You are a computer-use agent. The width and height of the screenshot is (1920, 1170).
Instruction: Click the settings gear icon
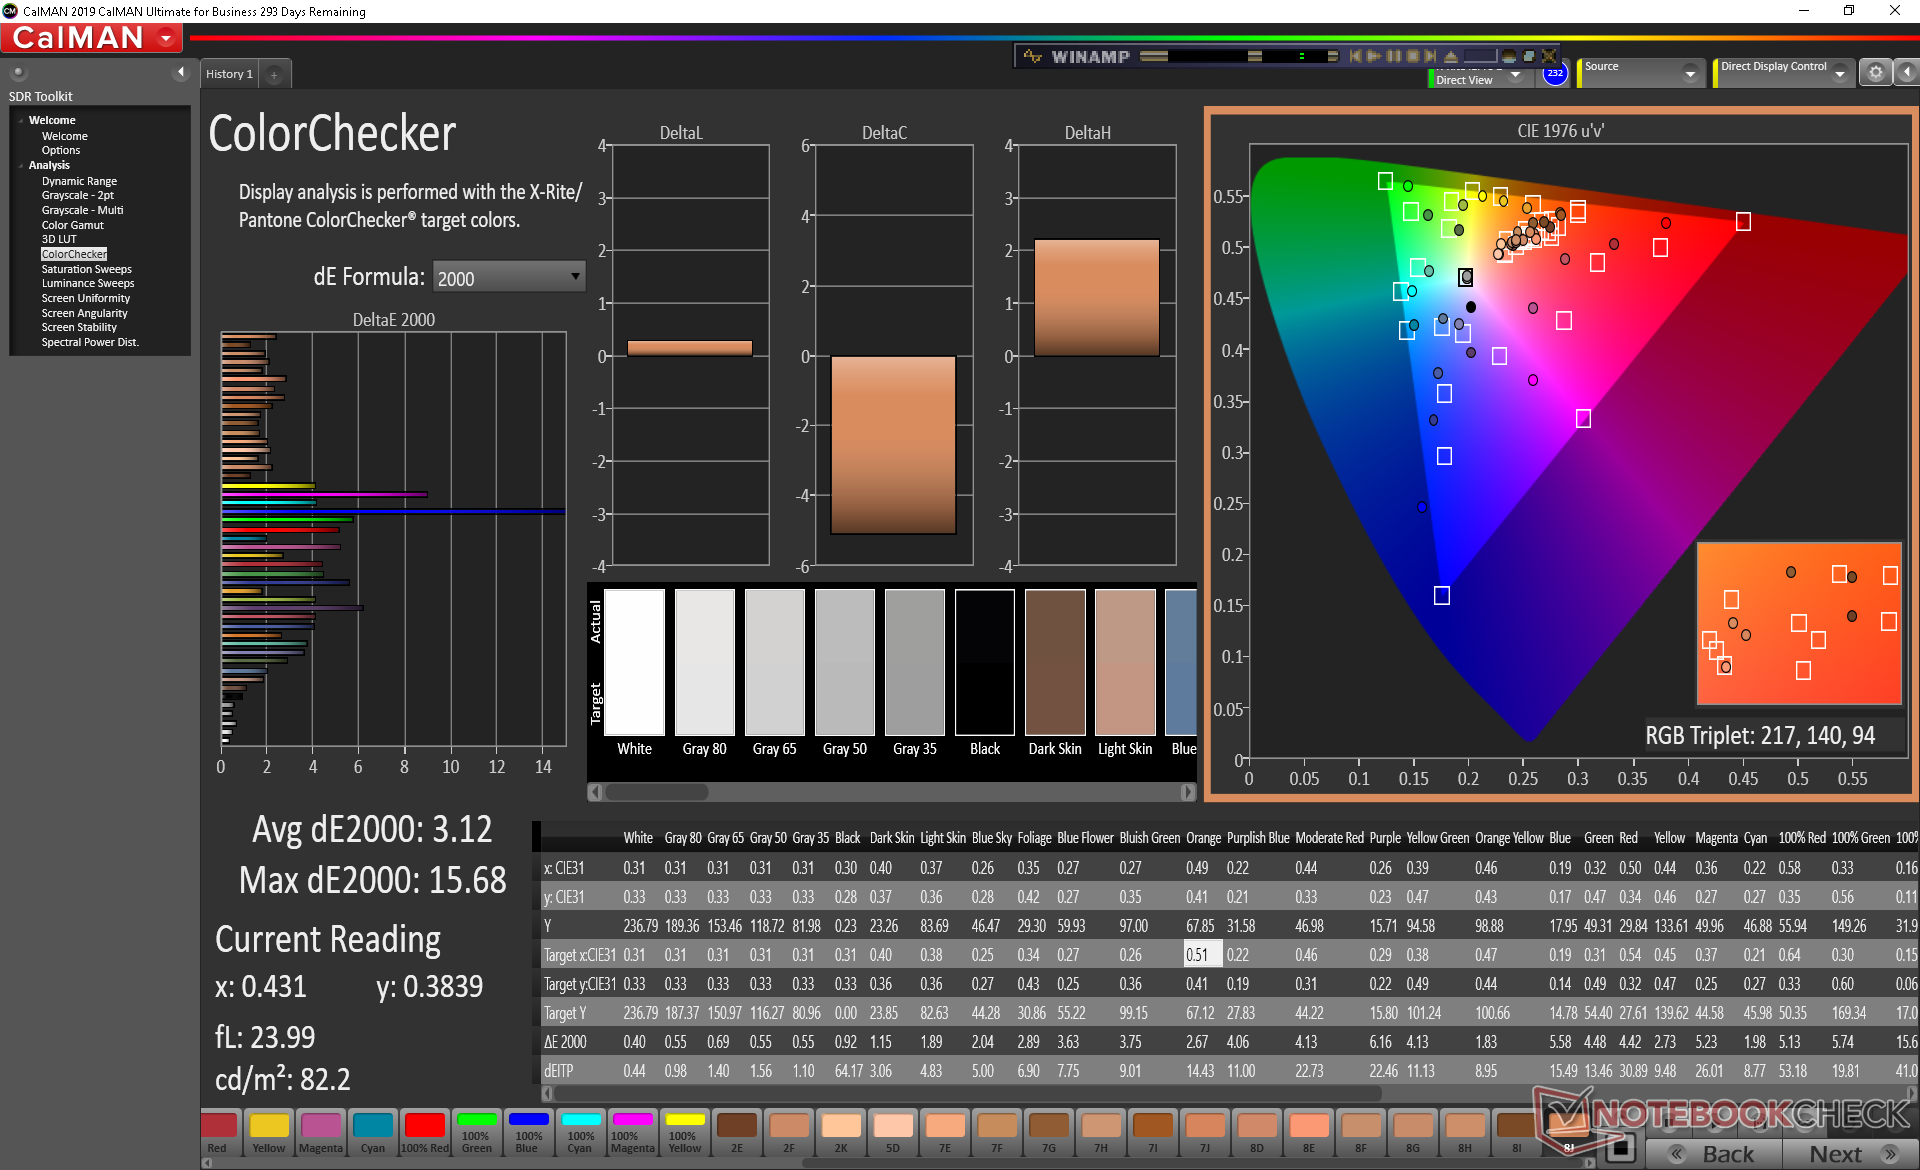pos(1875,73)
